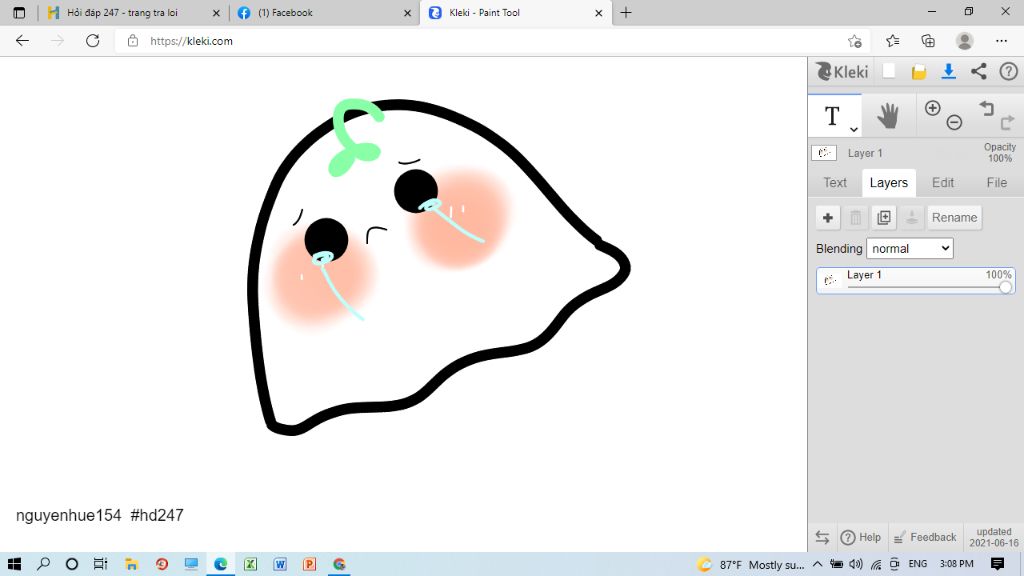
Task: Expand the tool chooser chevron under Text tool
Action: (x=853, y=129)
